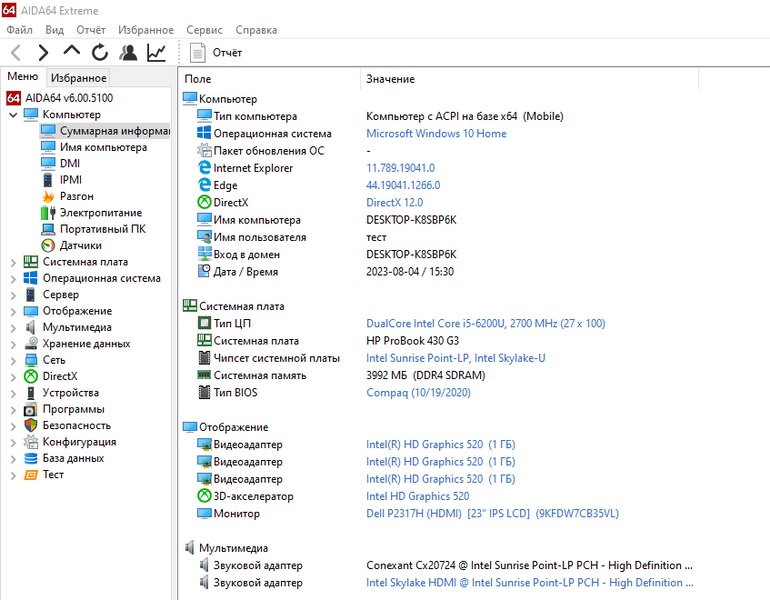Click the device icon next to Устройства
Image resolution: width=770 pixels, height=600 pixels.
(x=31, y=393)
